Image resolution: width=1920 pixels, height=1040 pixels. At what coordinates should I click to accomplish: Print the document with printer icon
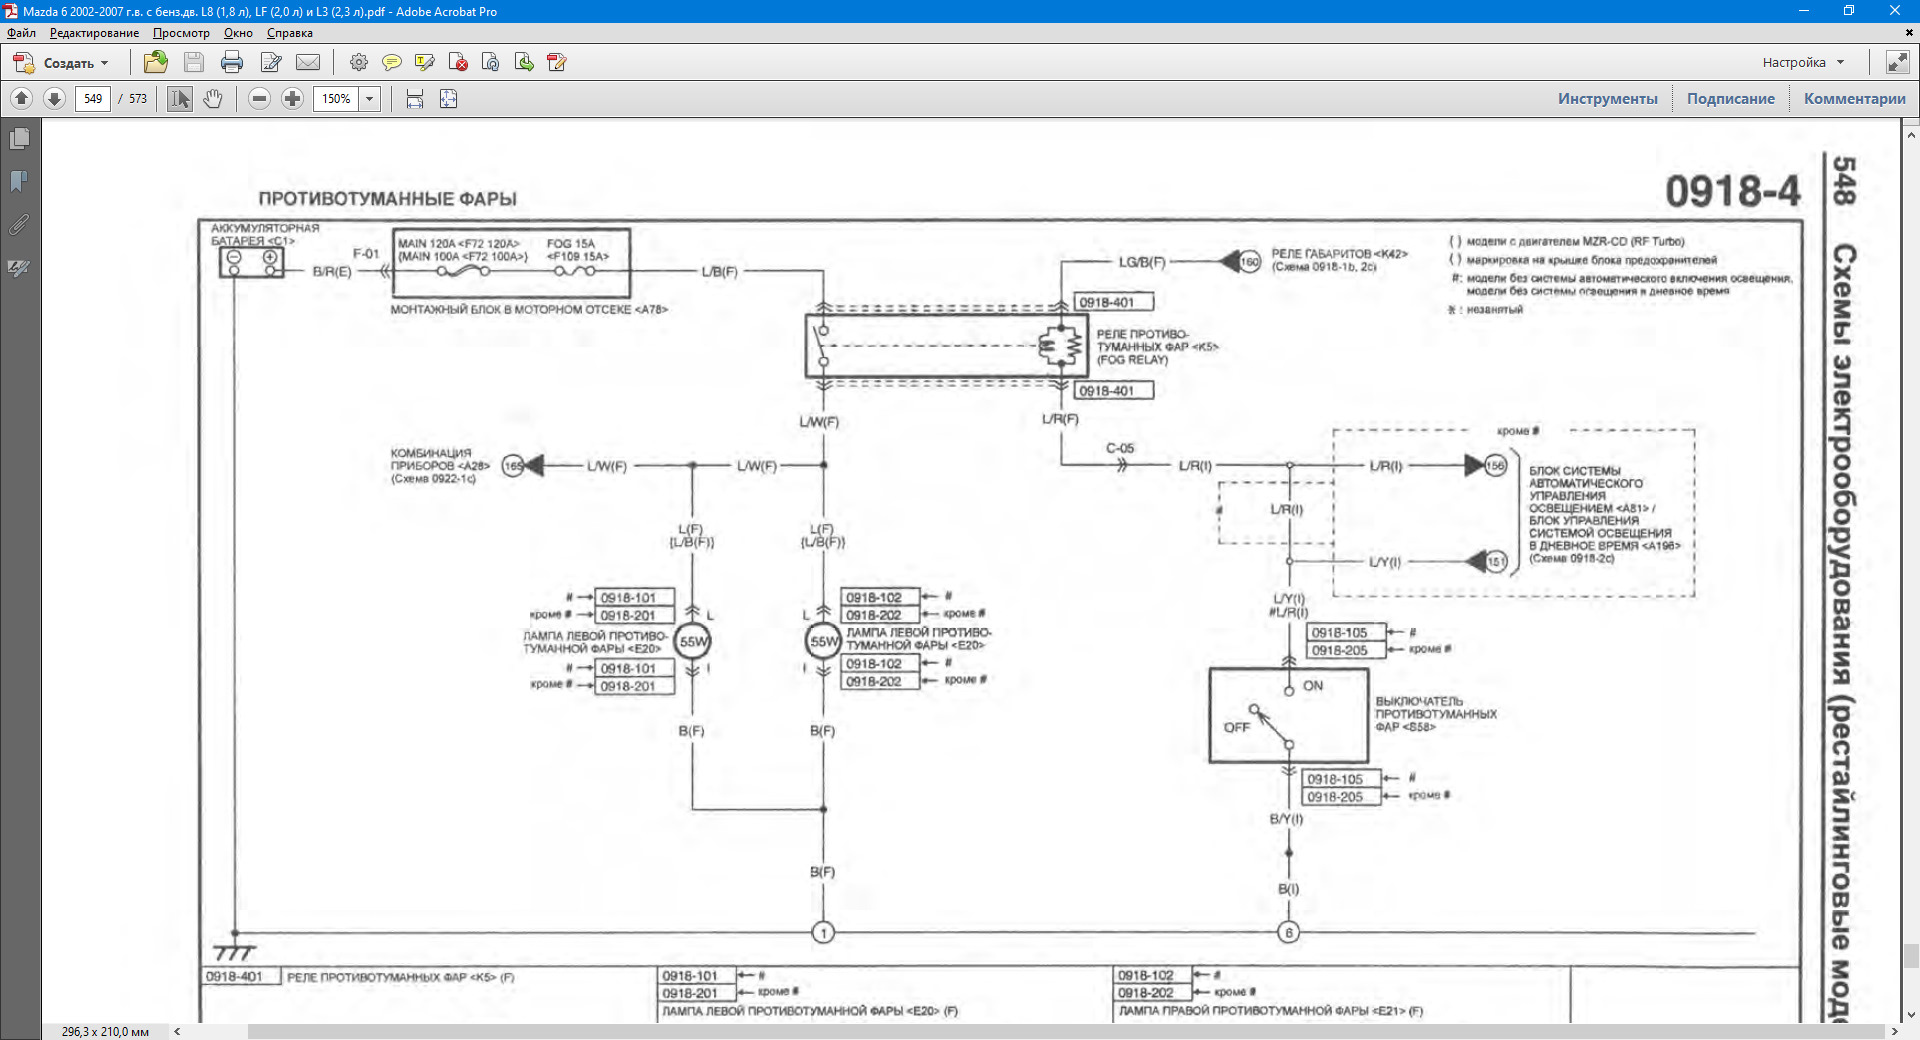coord(232,62)
